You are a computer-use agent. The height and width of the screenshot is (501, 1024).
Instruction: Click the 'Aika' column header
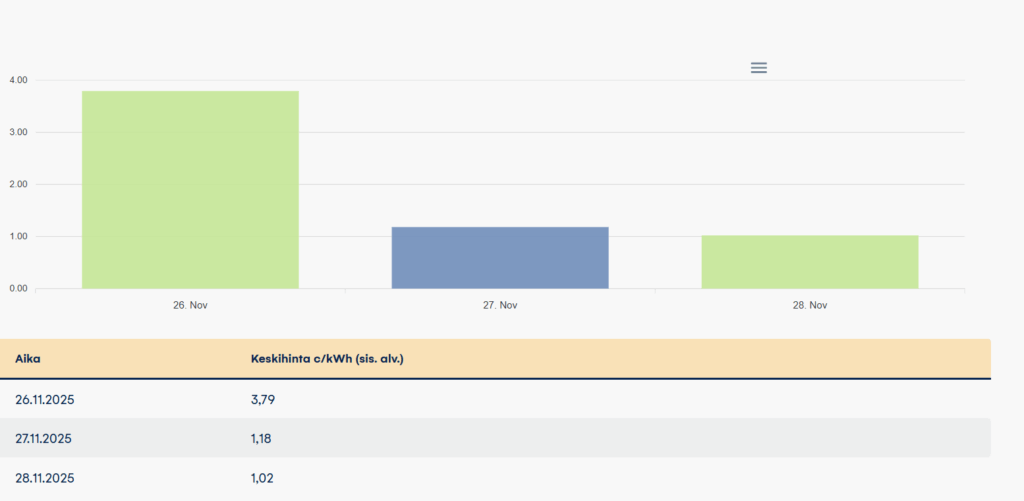click(x=27, y=358)
